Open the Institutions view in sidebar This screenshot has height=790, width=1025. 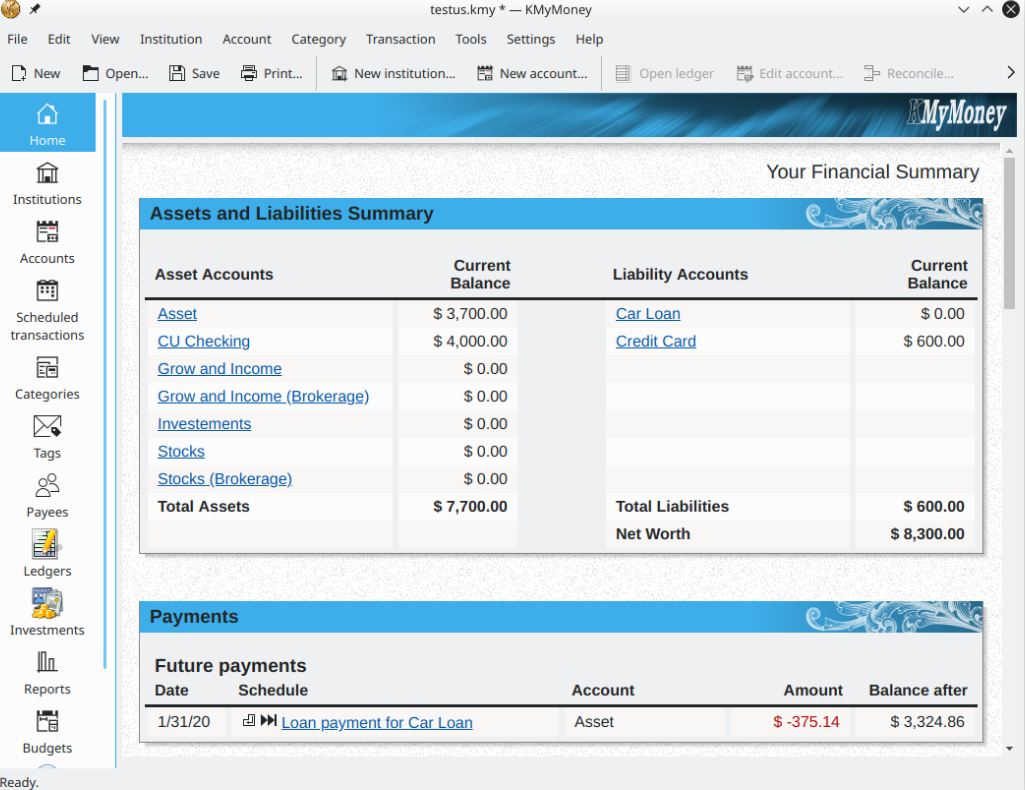47,183
